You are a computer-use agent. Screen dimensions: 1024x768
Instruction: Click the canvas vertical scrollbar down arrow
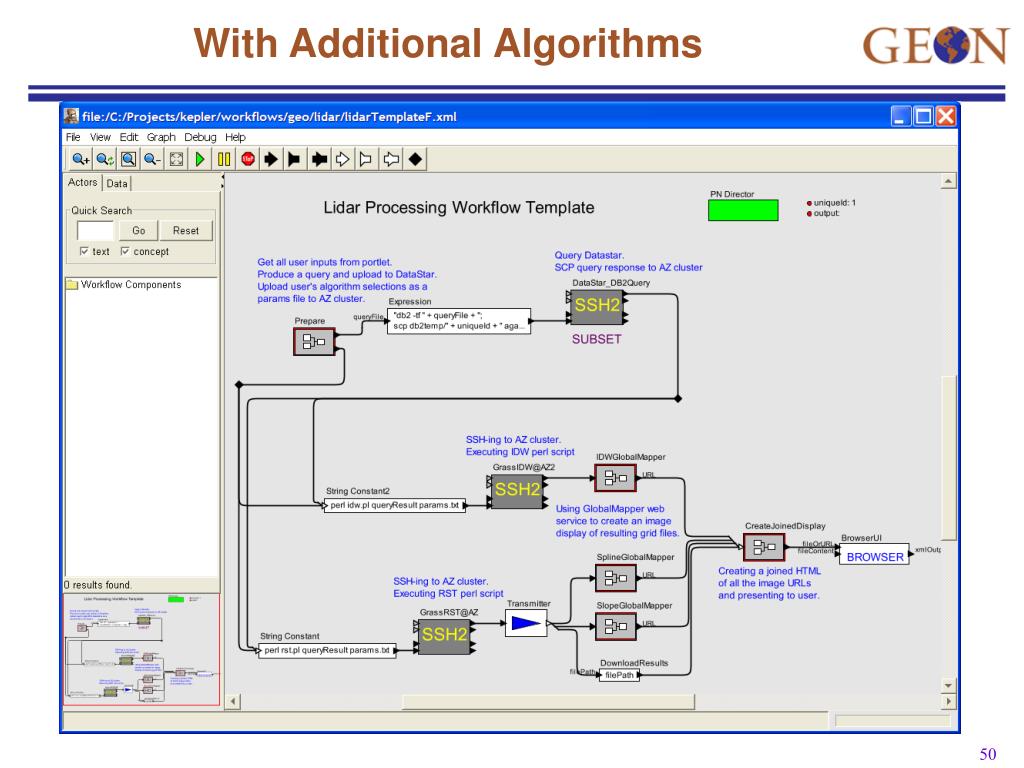pos(948,686)
